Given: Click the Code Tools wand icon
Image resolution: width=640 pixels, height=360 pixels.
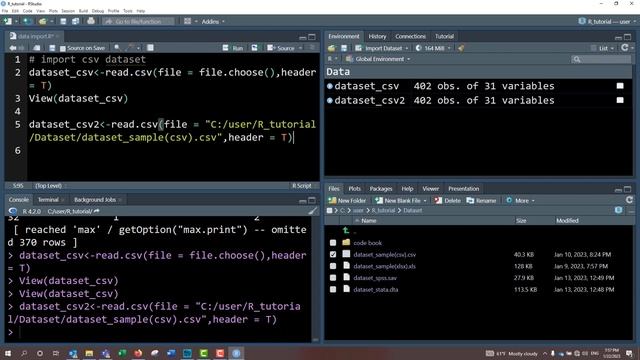Looking at the screenshot, I should (130, 48).
